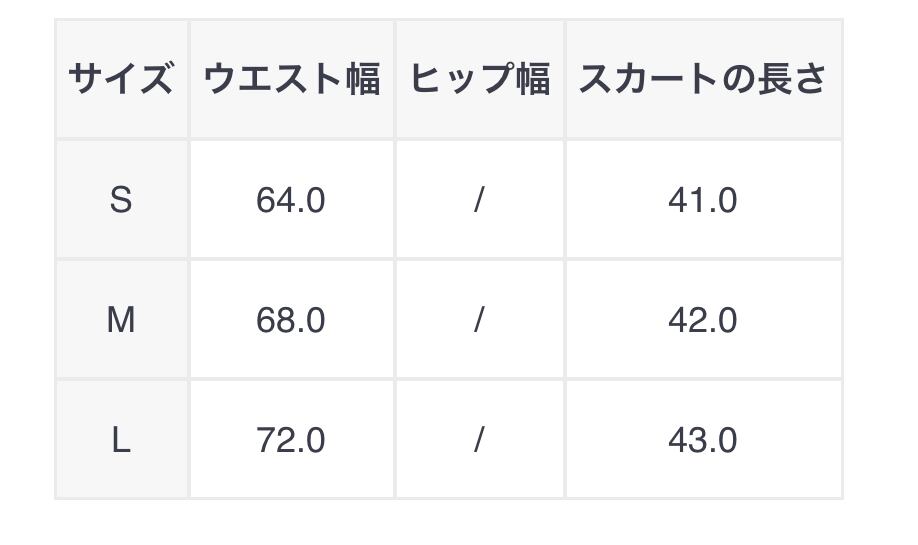Viewport: 918px width, 545px height.
Task: Click the 68.0 waist width cell
Action: click(x=291, y=320)
